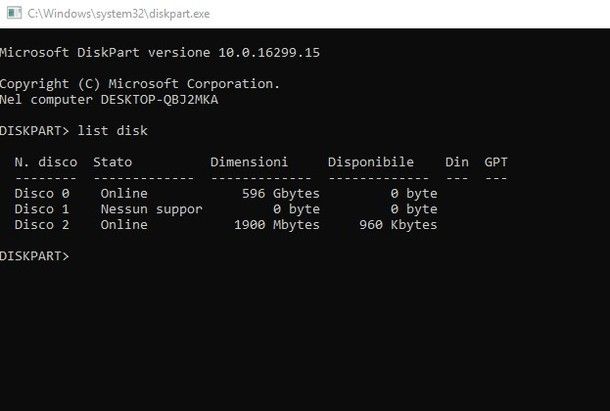Click the 'Dimensioni' column header
Image resolution: width=610 pixels, height=411 pixels.
249,162
